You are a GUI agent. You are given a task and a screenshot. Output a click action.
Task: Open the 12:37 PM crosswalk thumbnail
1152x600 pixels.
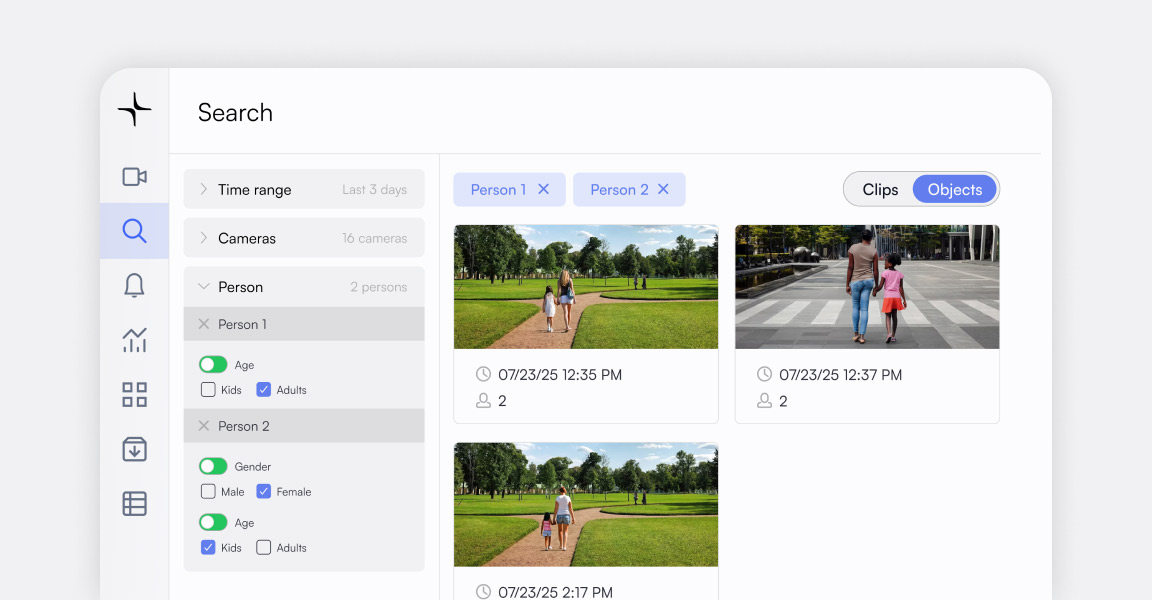pyautogui.click(x=867, y=287)
